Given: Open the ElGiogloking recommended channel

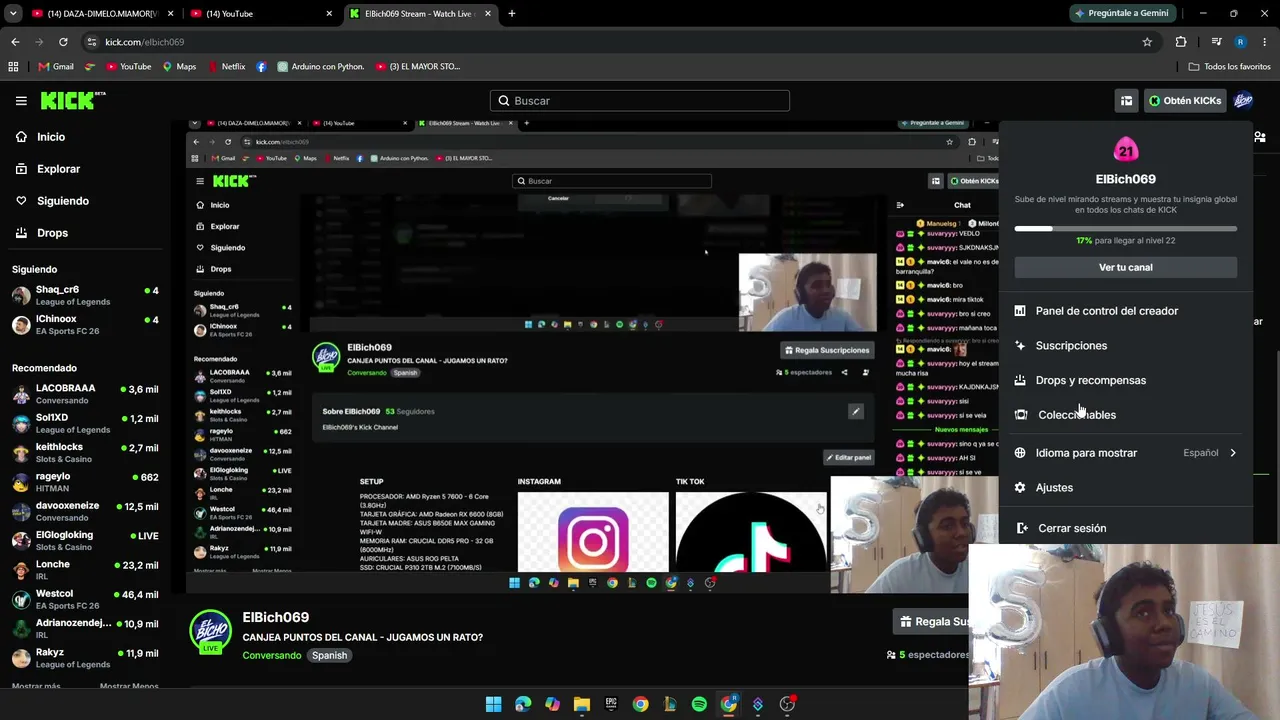Looking at the screenshot, I should [x=85, y=541].
